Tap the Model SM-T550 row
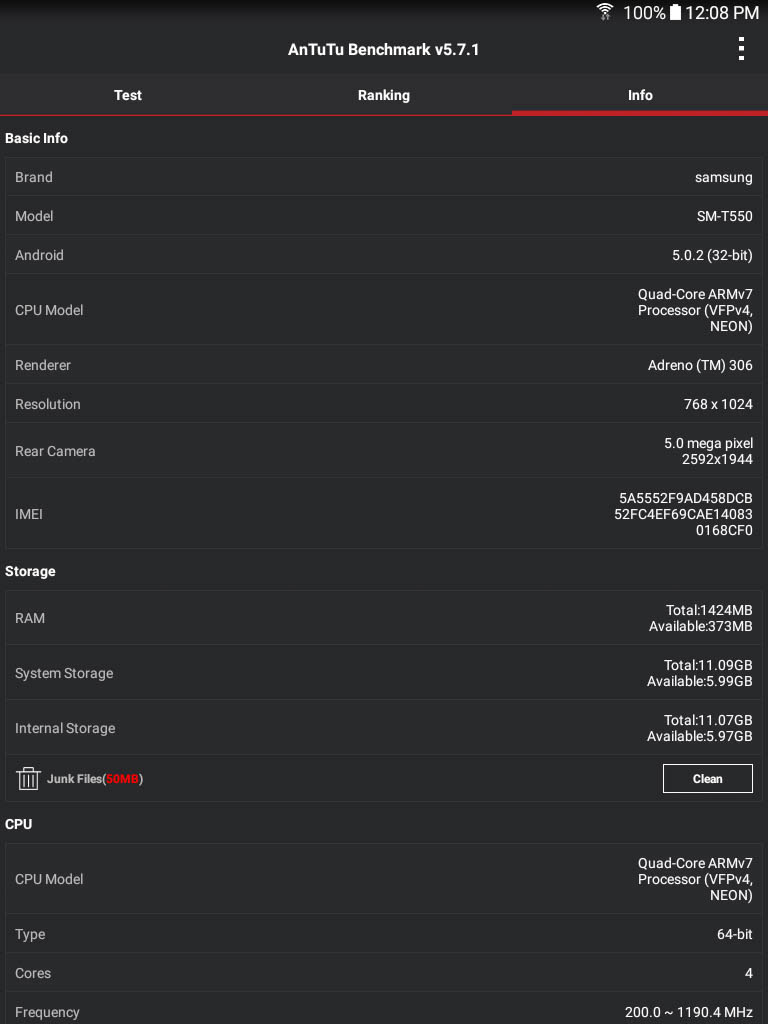Image resolution: width=768 pixels, height=1024 pixels. 384,216
